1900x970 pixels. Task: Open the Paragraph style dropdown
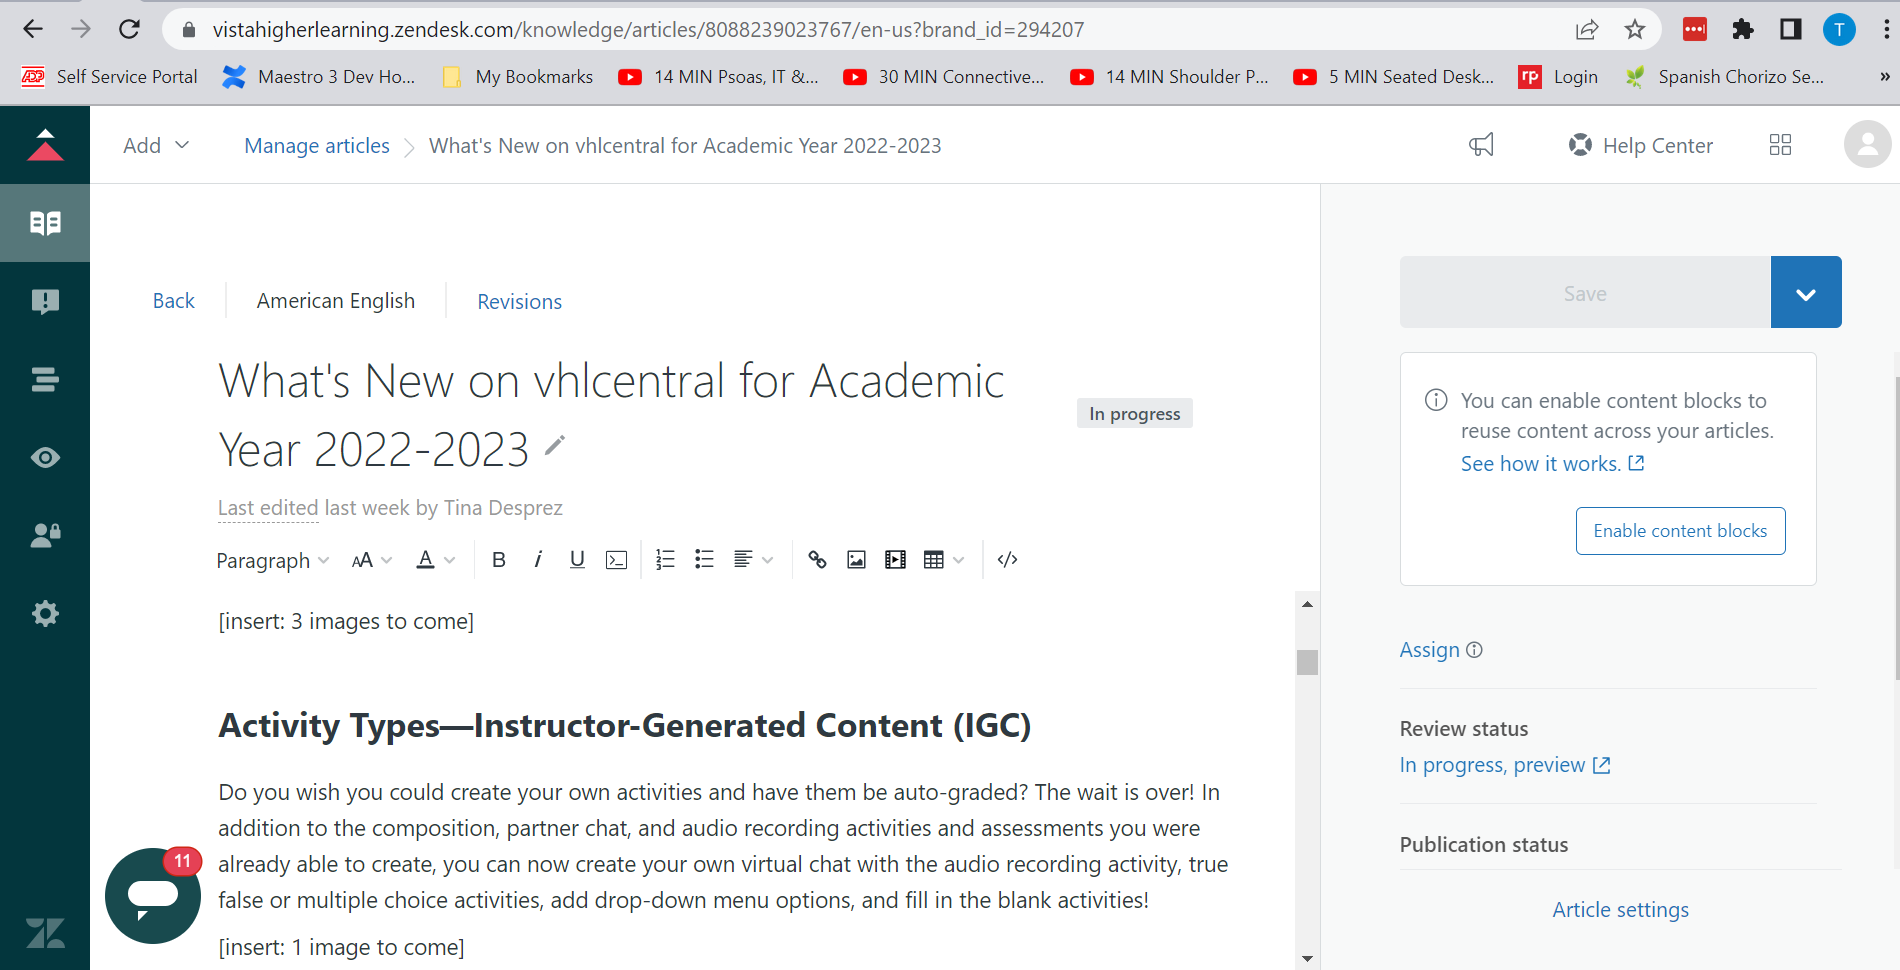coord(272,561)
